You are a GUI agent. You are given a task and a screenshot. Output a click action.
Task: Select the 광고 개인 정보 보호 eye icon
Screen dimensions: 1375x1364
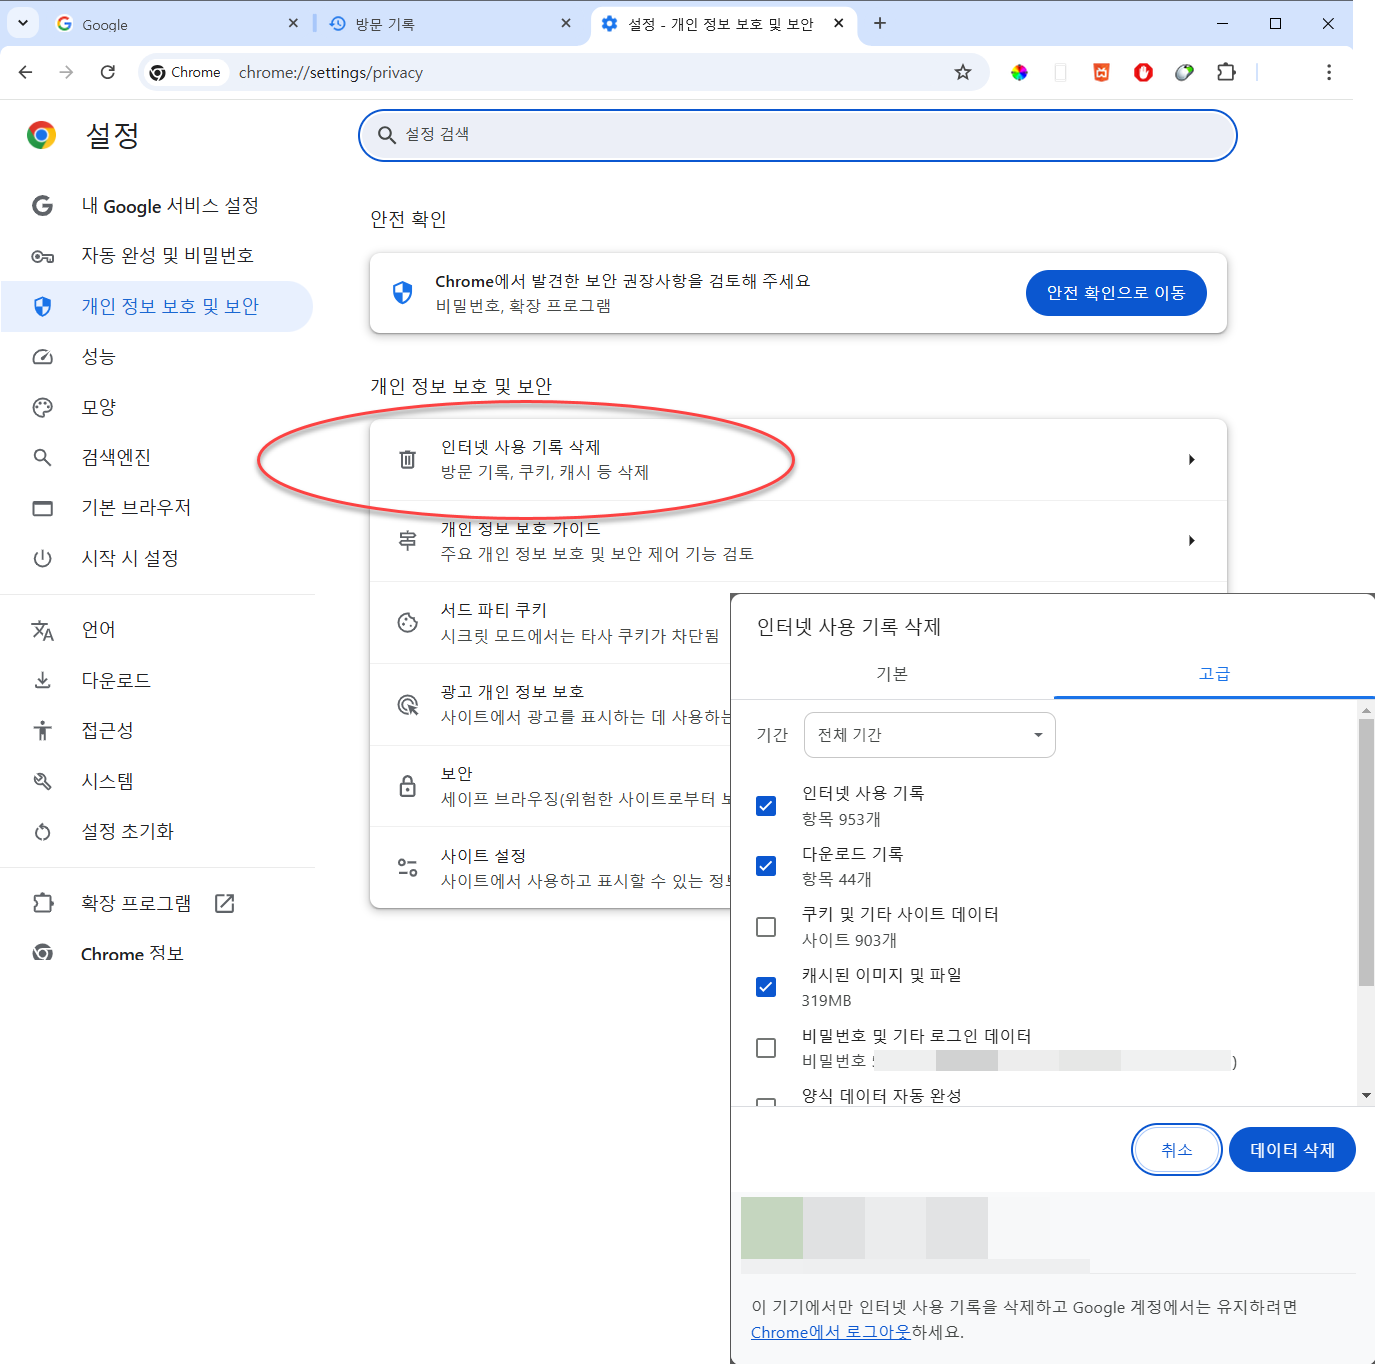(x=407, y=703)
